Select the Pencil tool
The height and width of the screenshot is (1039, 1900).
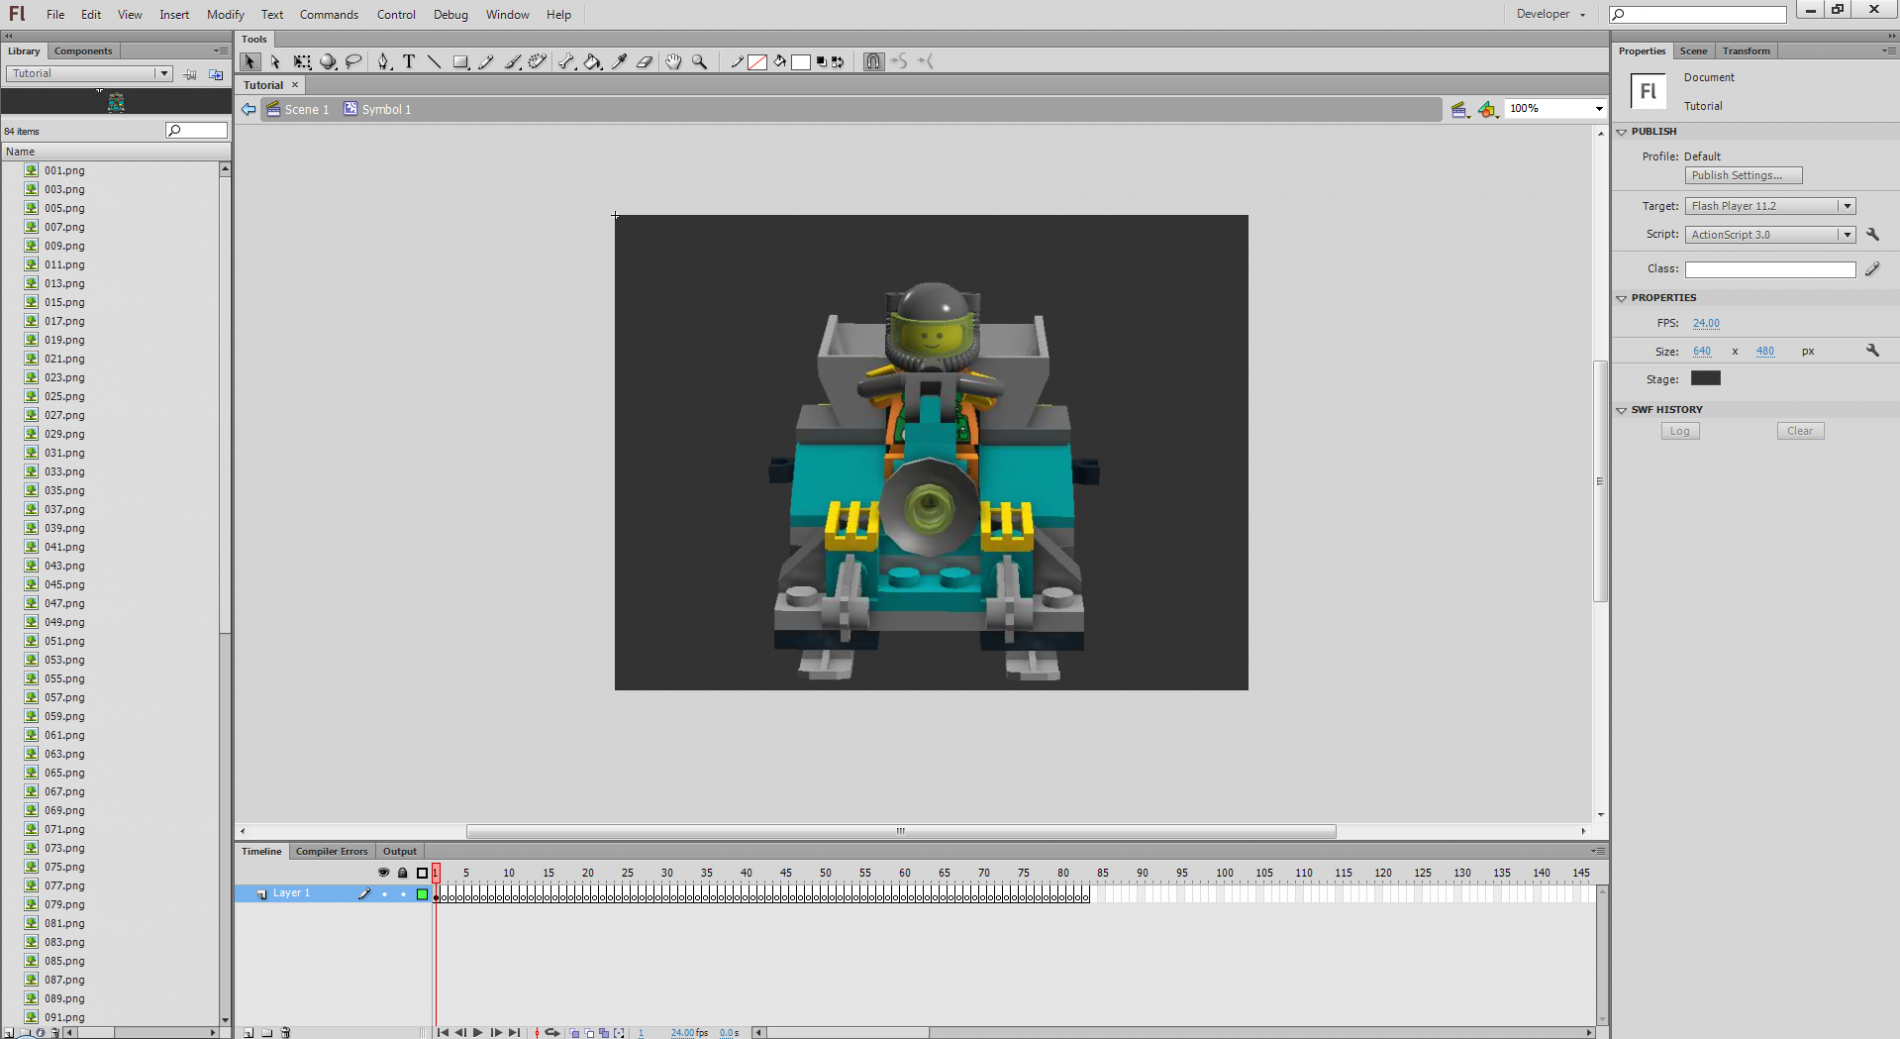pyautogui.click(x=486, y=62)
